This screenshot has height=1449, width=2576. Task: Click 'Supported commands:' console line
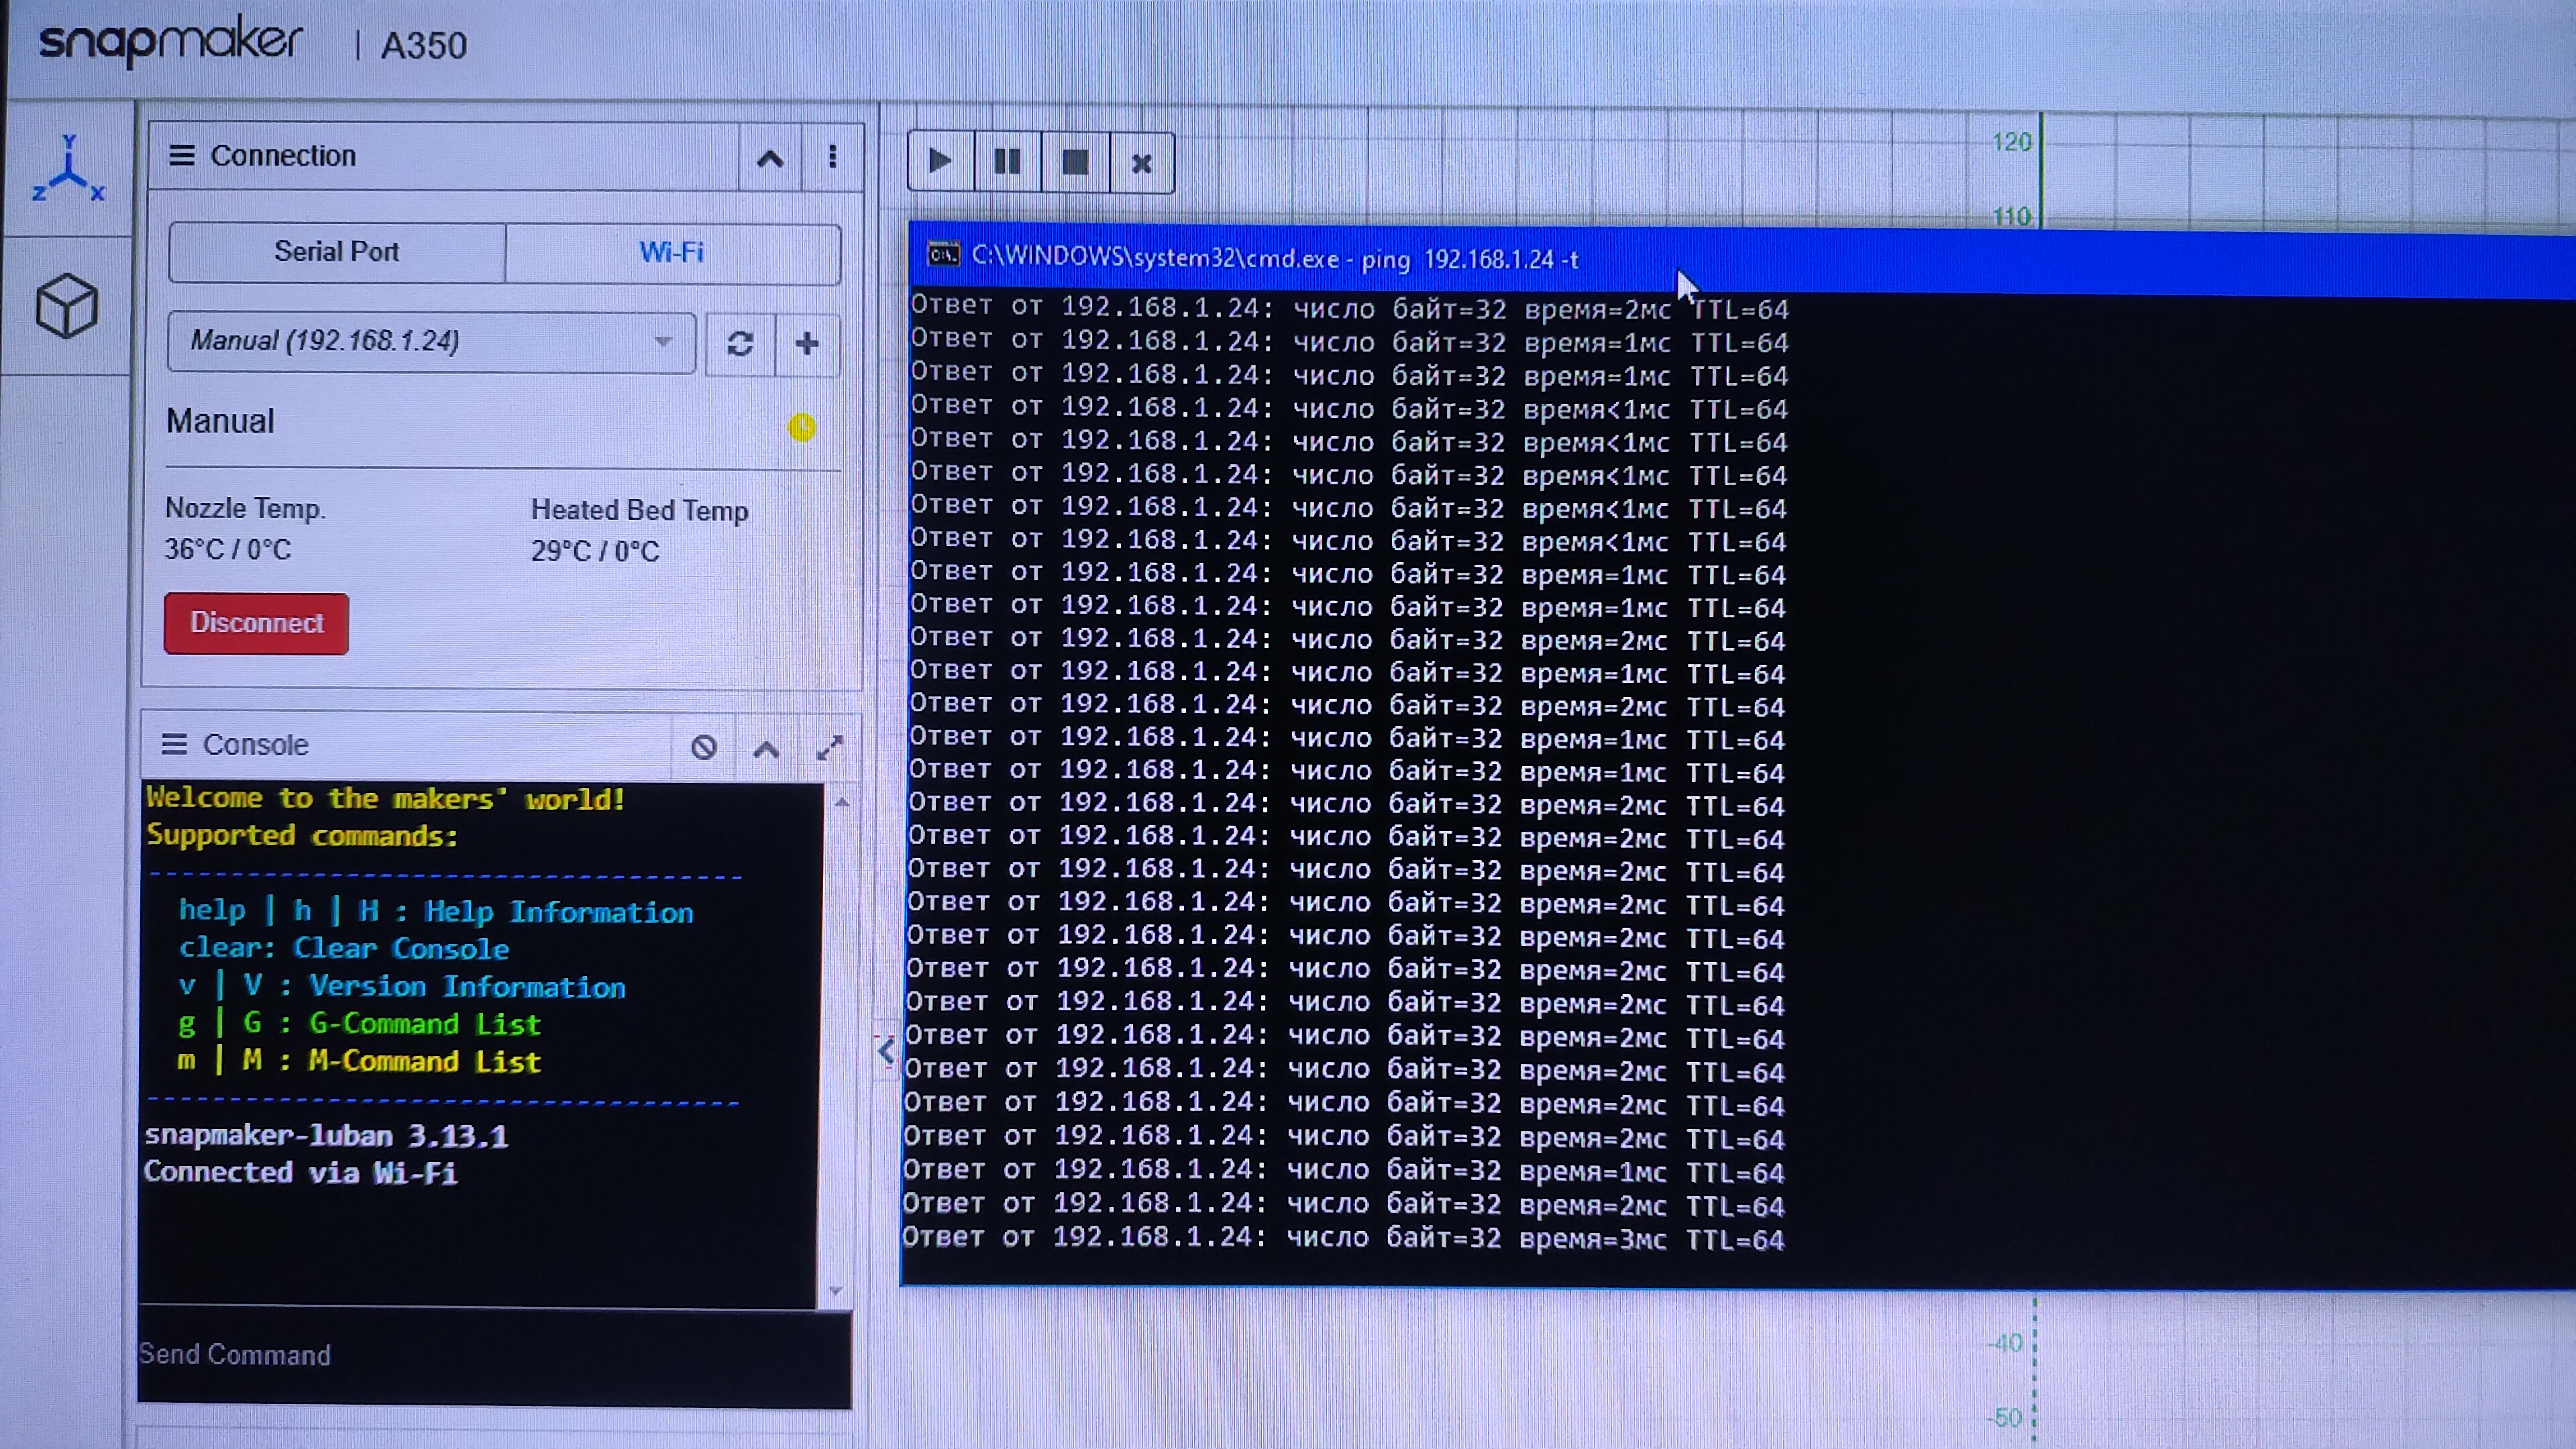tap(302, 835)
